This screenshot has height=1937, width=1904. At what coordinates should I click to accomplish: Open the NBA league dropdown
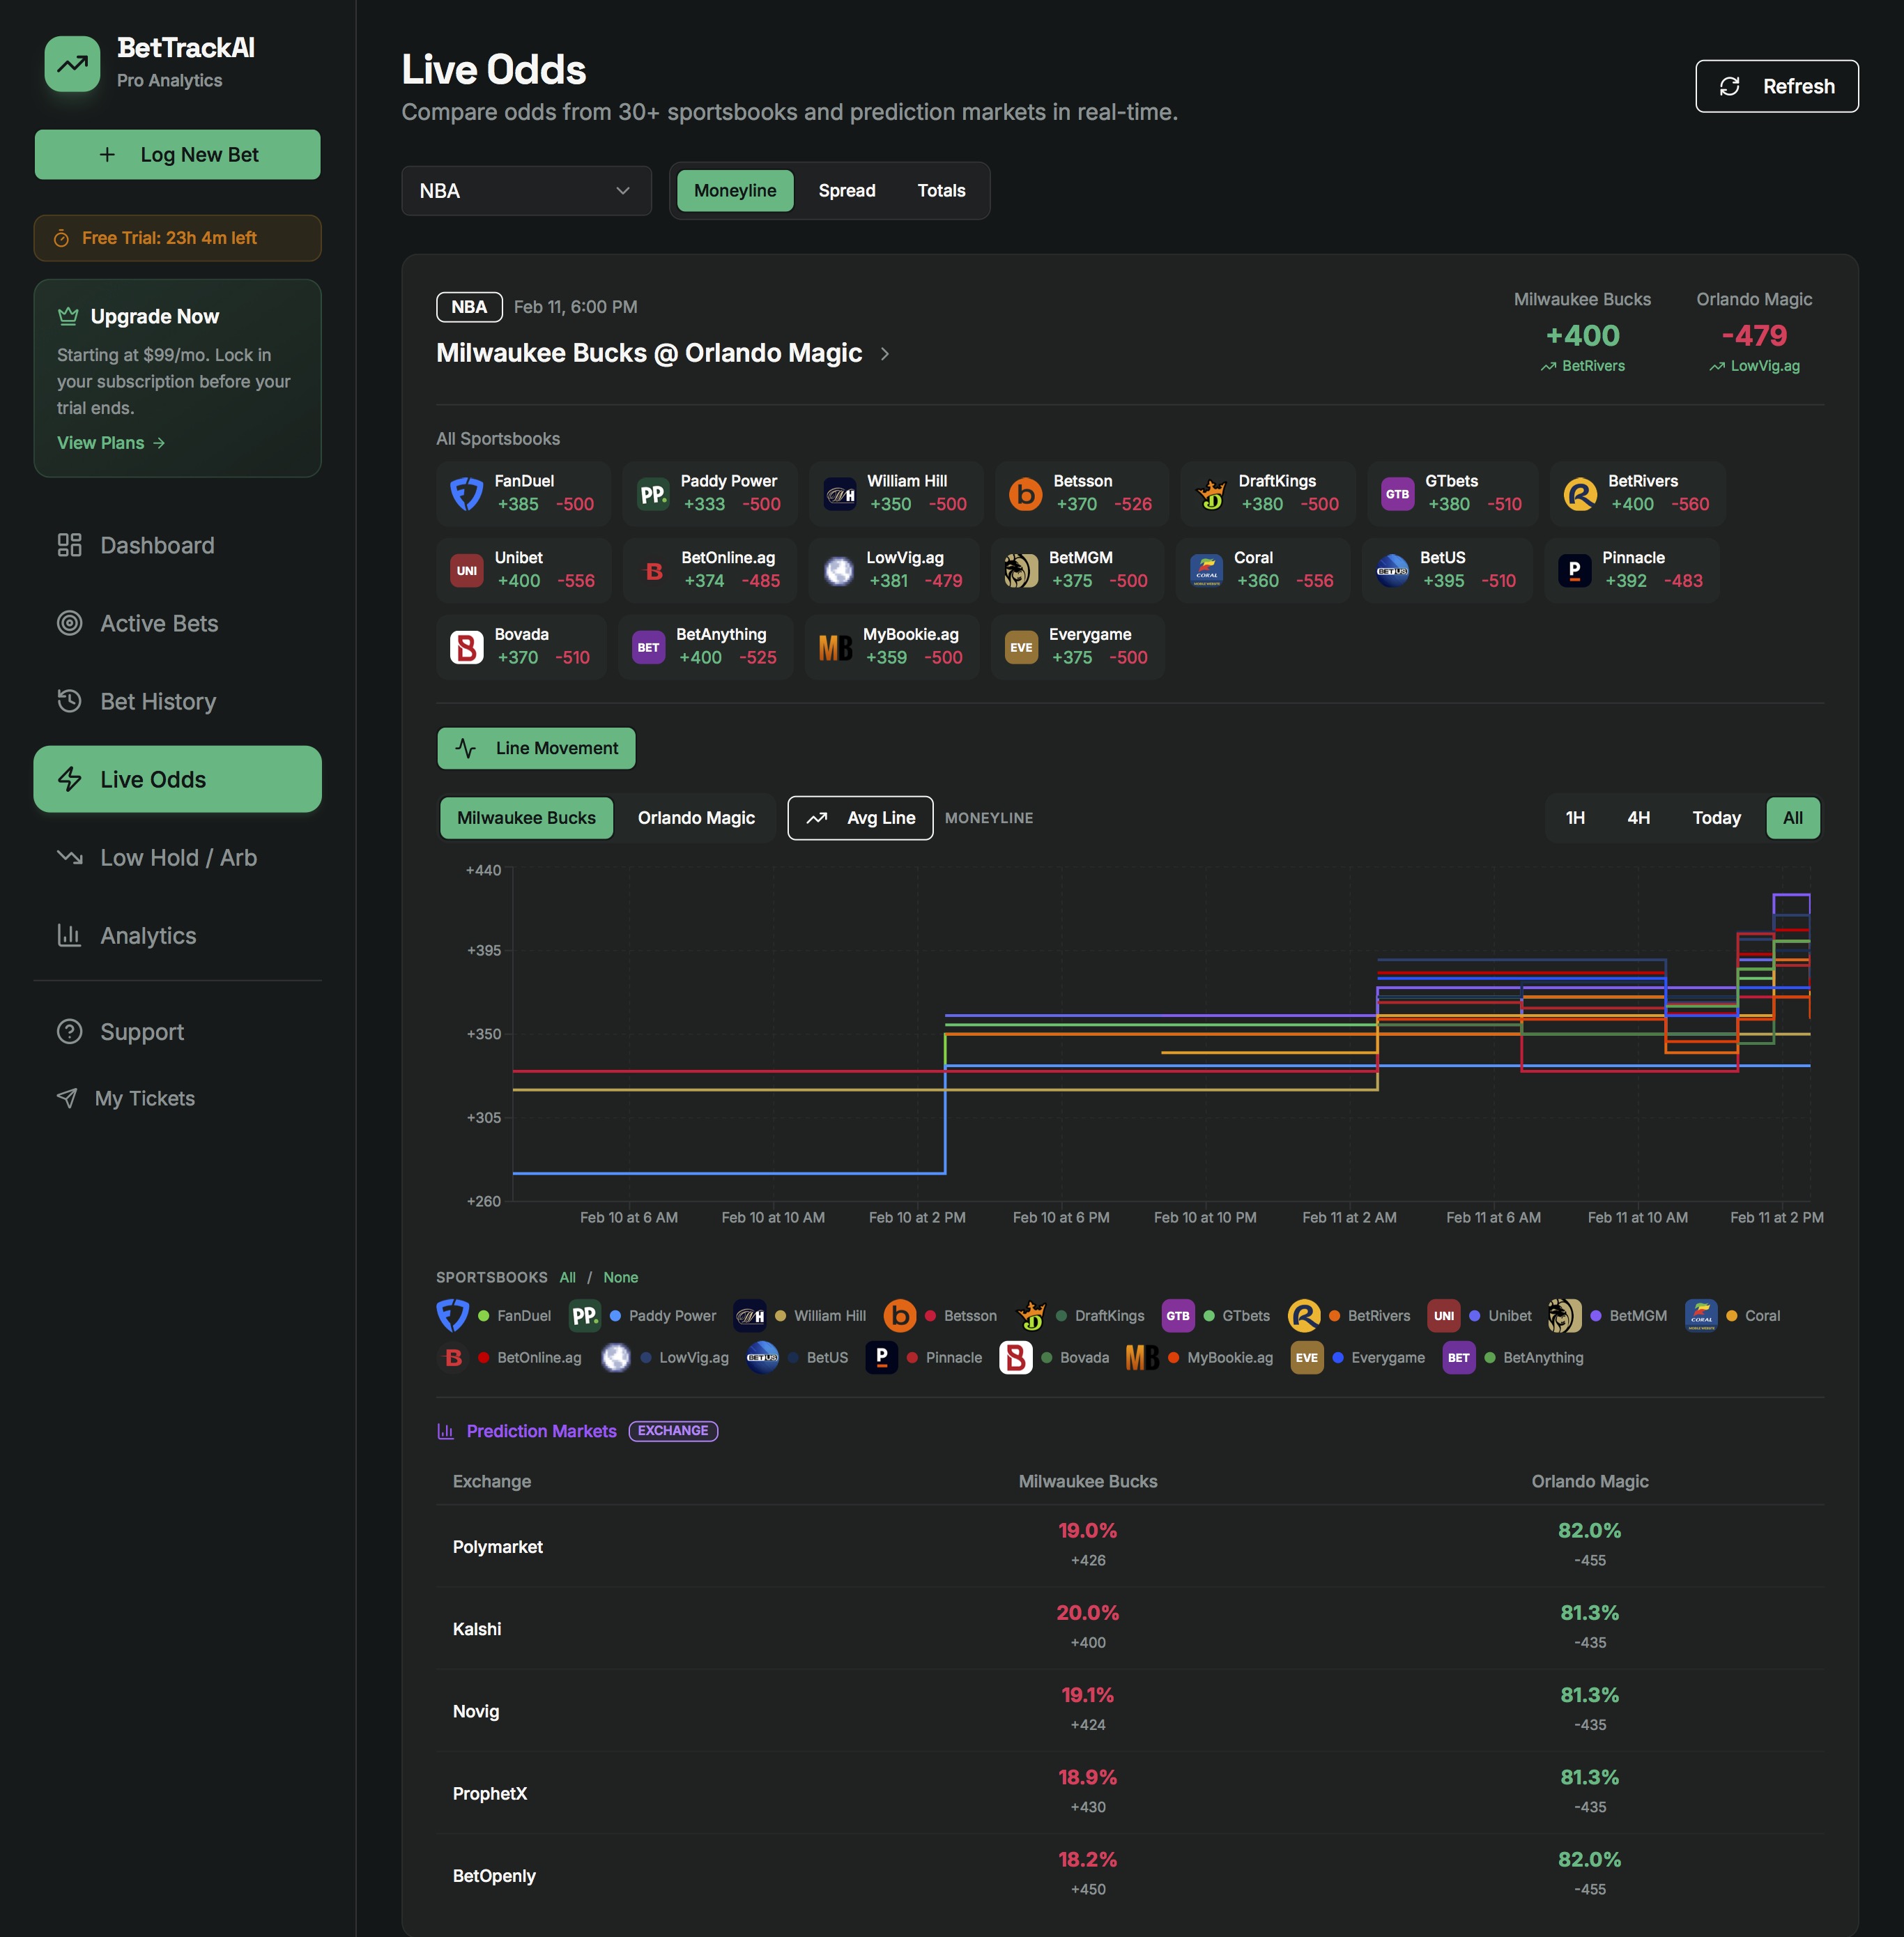tap(526, 191)
